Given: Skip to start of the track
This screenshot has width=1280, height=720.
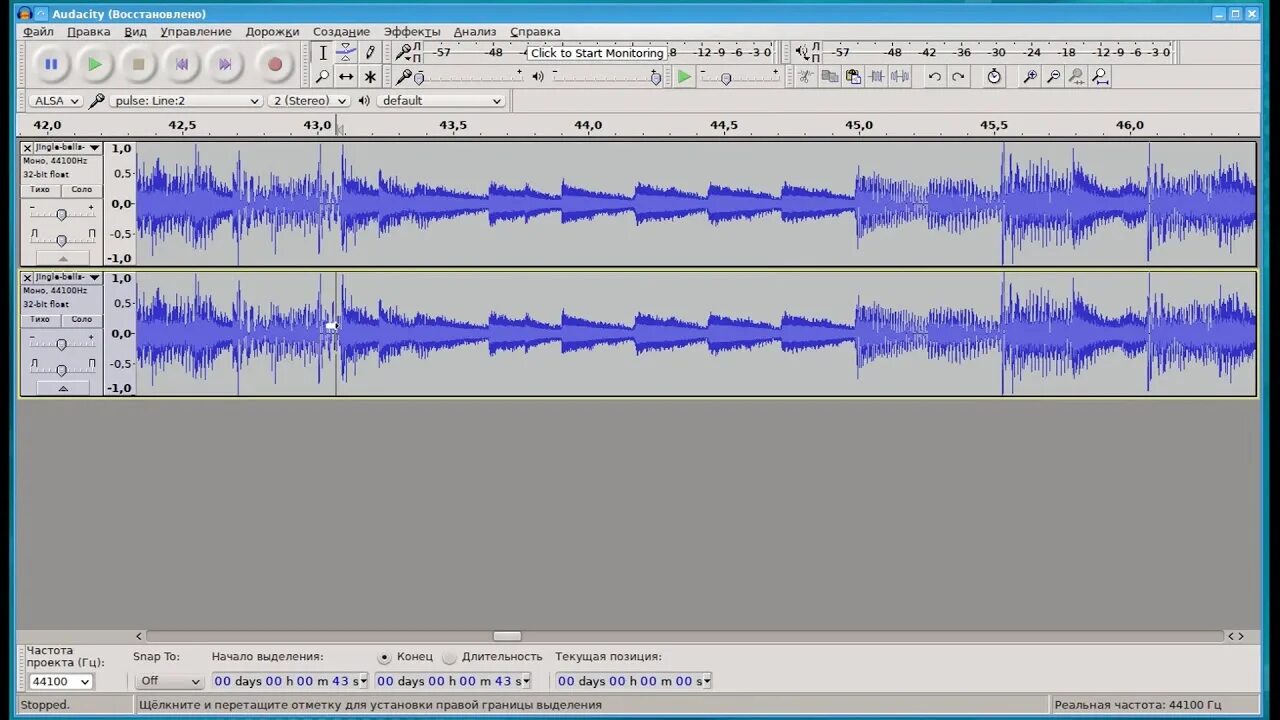Looking at the screenshot, I should coord(182,65).
